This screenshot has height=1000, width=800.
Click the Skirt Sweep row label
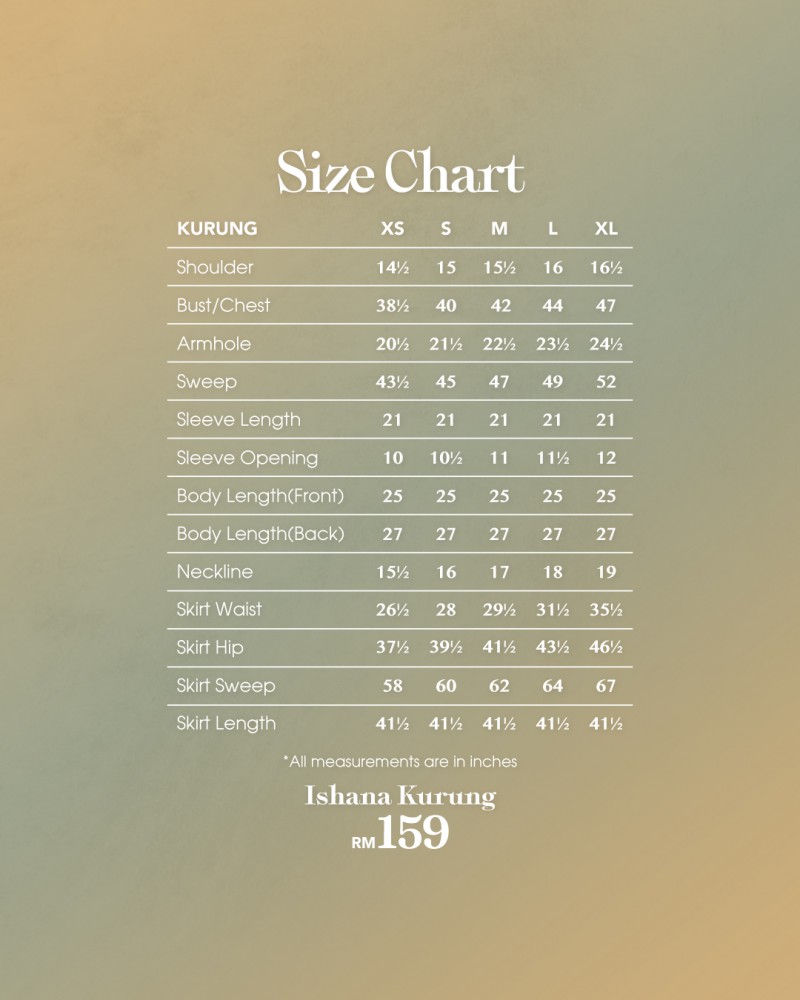226,686
